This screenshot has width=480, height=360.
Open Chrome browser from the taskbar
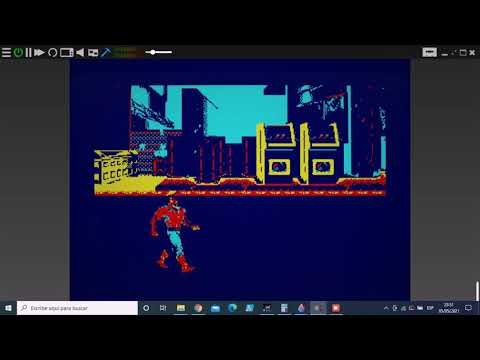tap(198, 308)
